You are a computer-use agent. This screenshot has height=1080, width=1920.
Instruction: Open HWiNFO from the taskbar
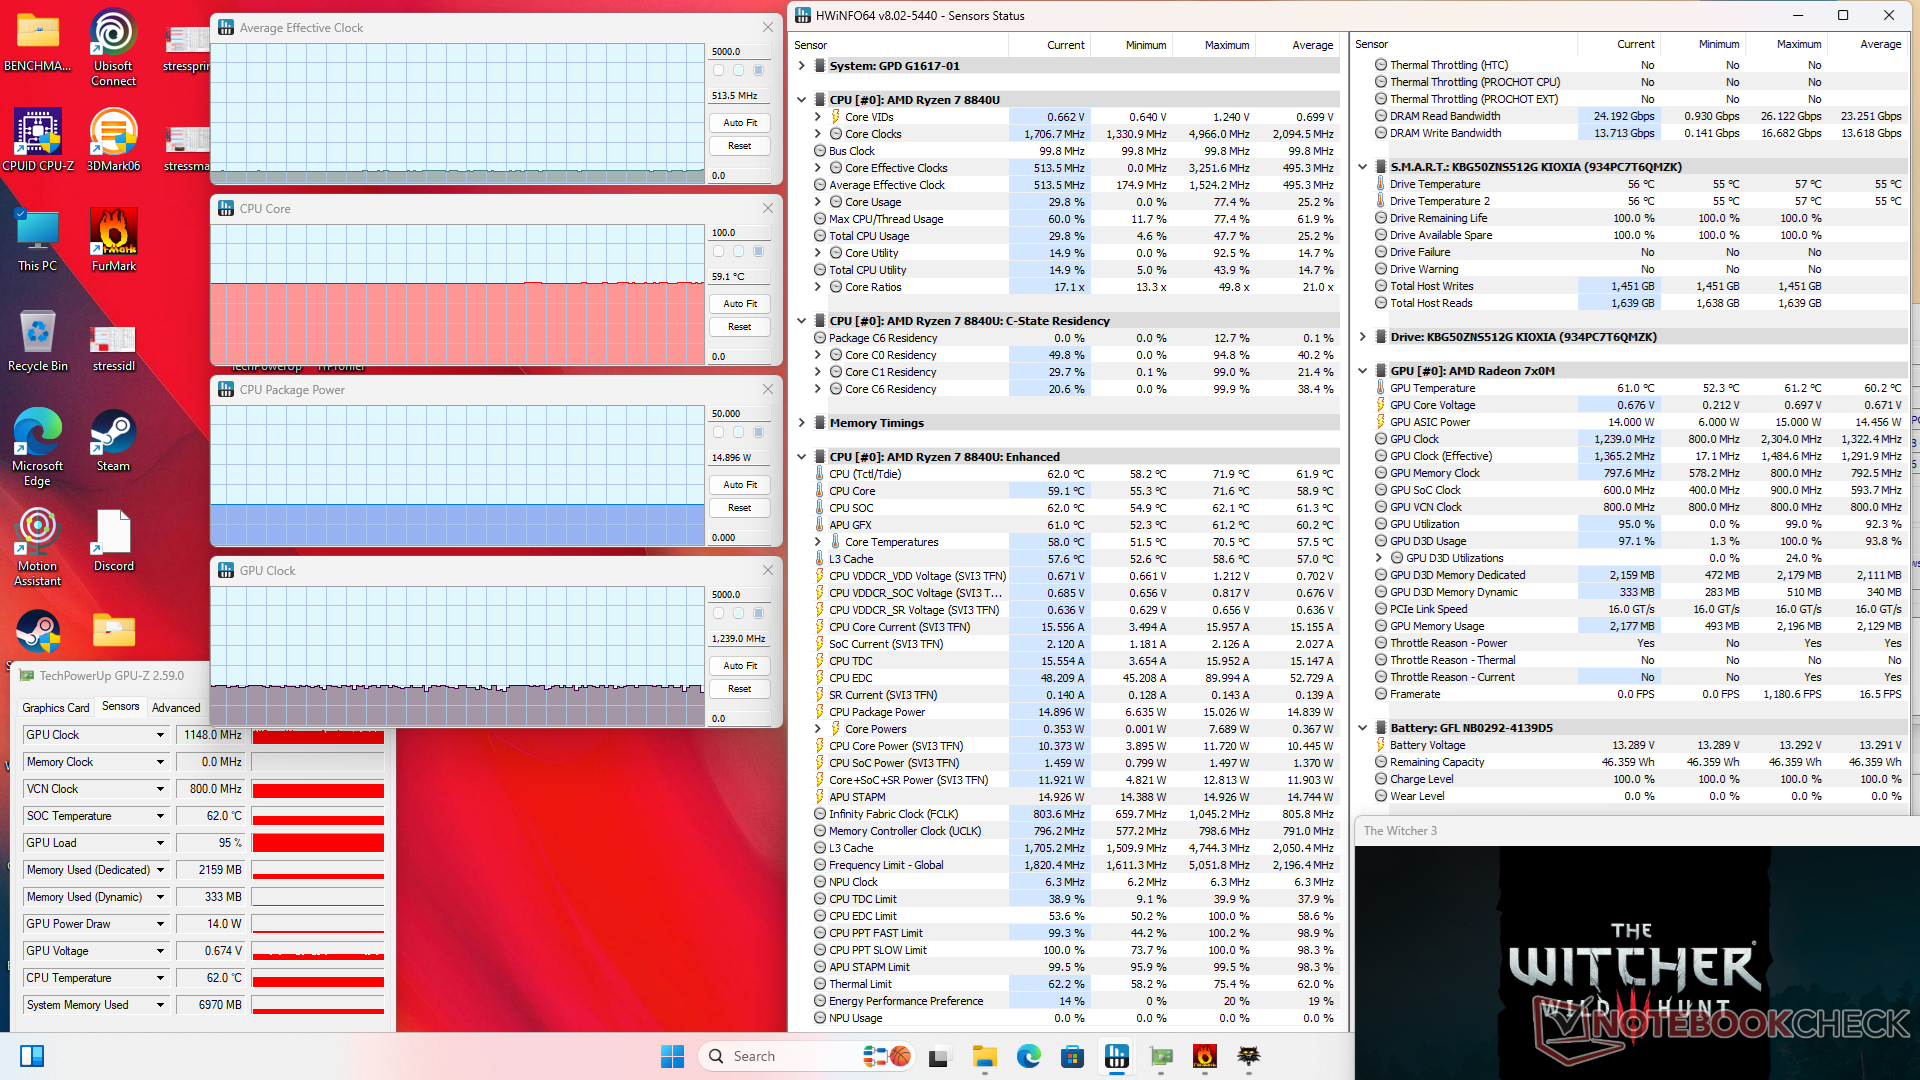point(1117,1056)
